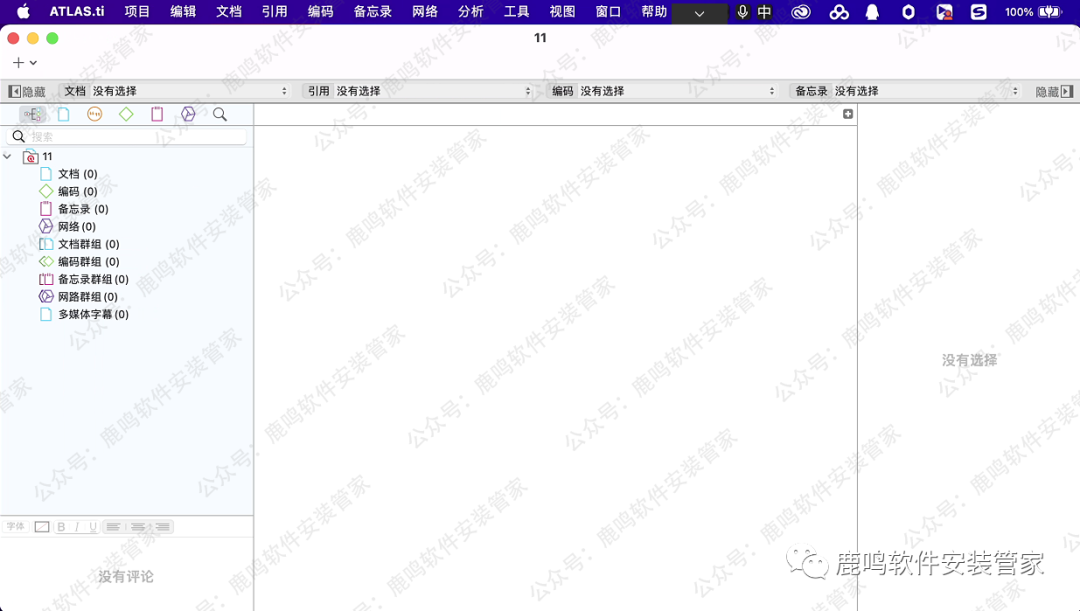The height and width of the screenshot is (611, 1080).
Task: Open the text color swatch in comment editor
Action: coord(42,527)
